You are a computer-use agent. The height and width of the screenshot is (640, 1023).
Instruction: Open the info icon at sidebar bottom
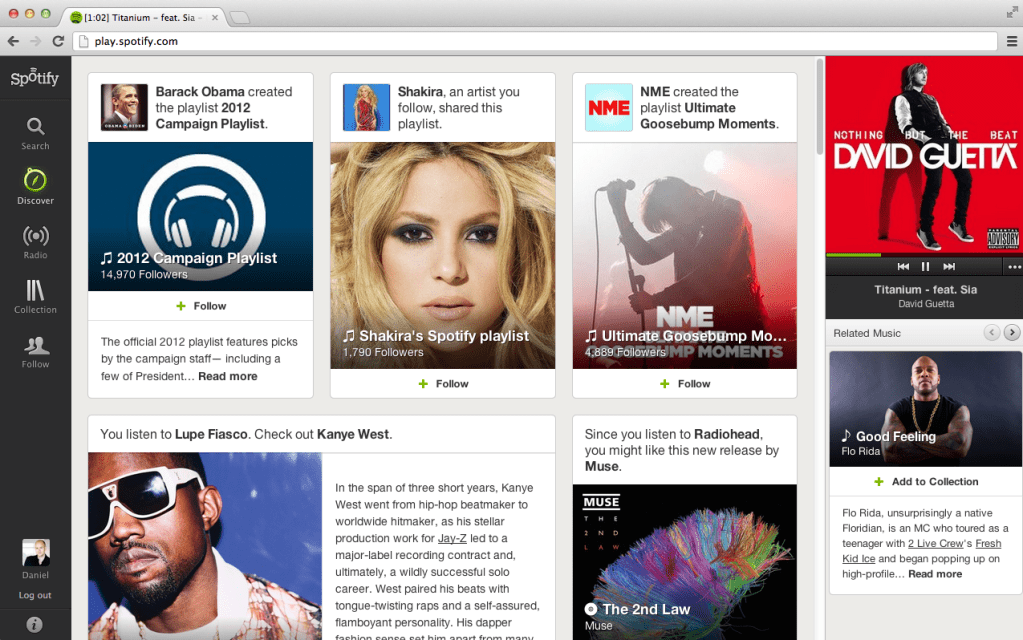click(x=35, y=625)
